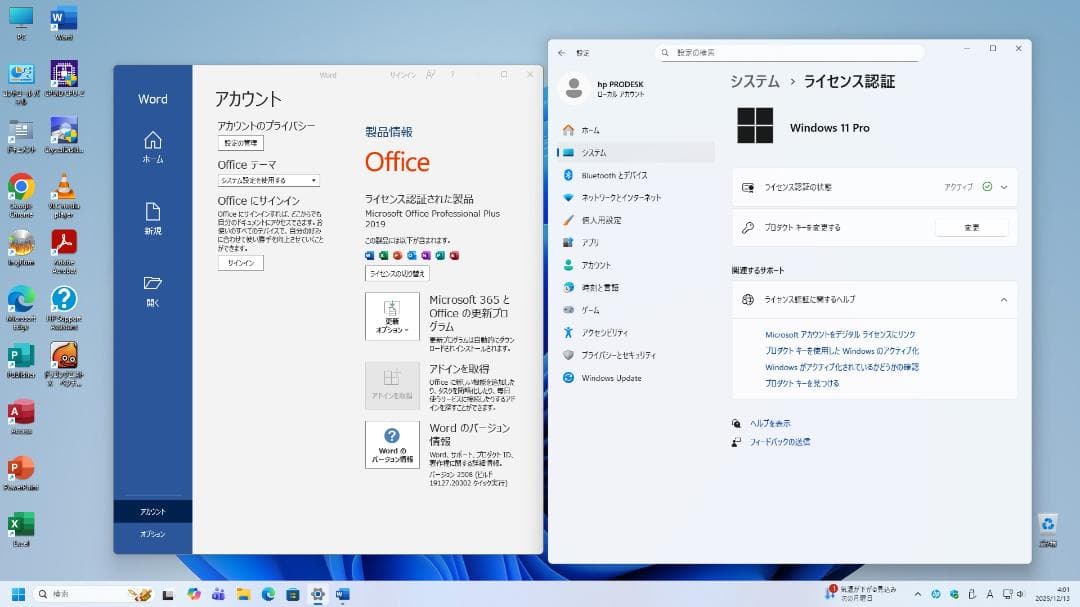Open Network & internet in Settings

tap(636, 198)
